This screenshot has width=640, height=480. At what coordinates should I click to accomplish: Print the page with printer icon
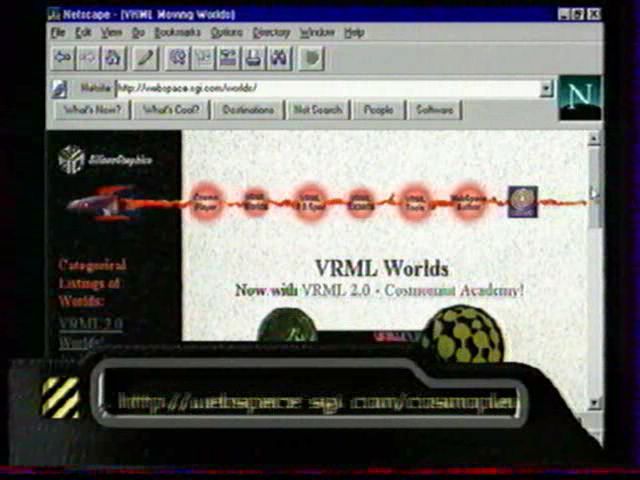(x=253, y=58)
